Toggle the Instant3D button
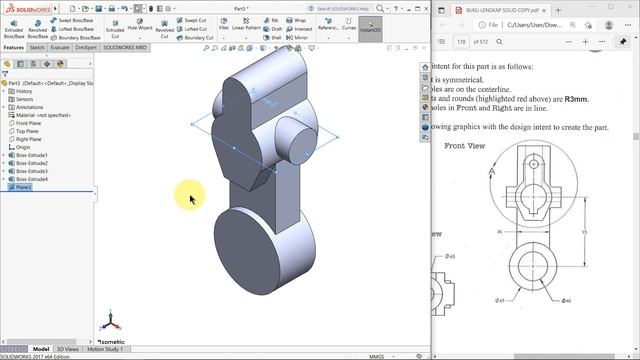 370,29
